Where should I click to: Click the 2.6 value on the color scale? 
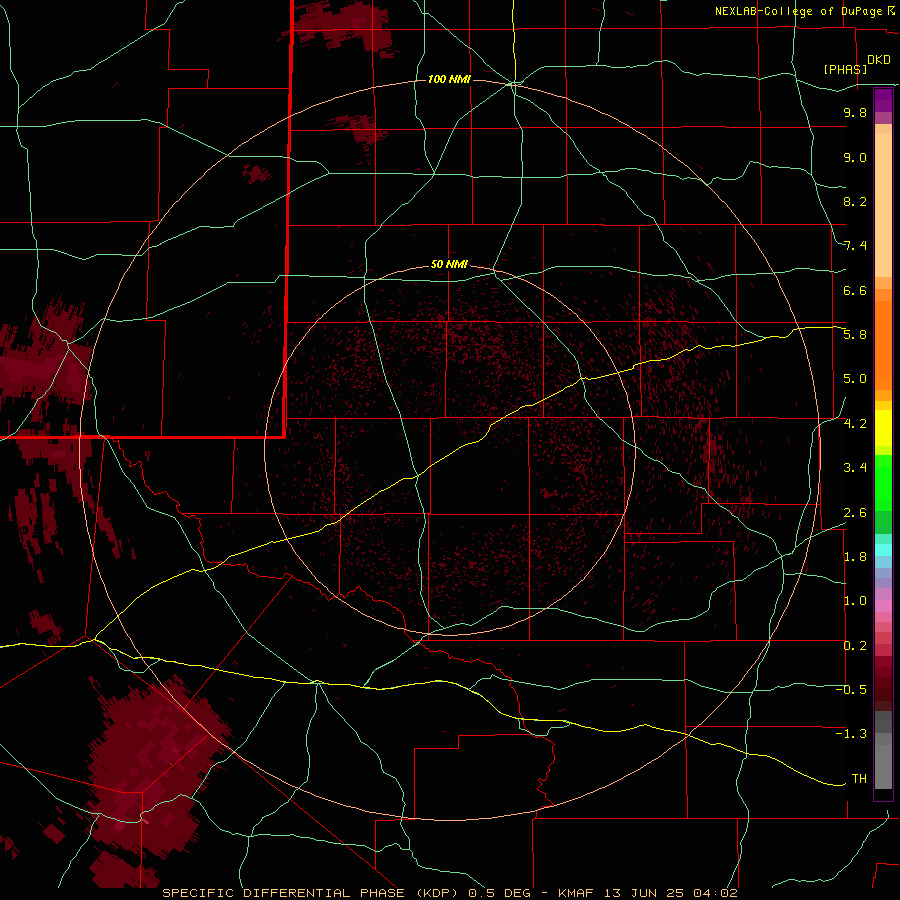tap(855, 513)
